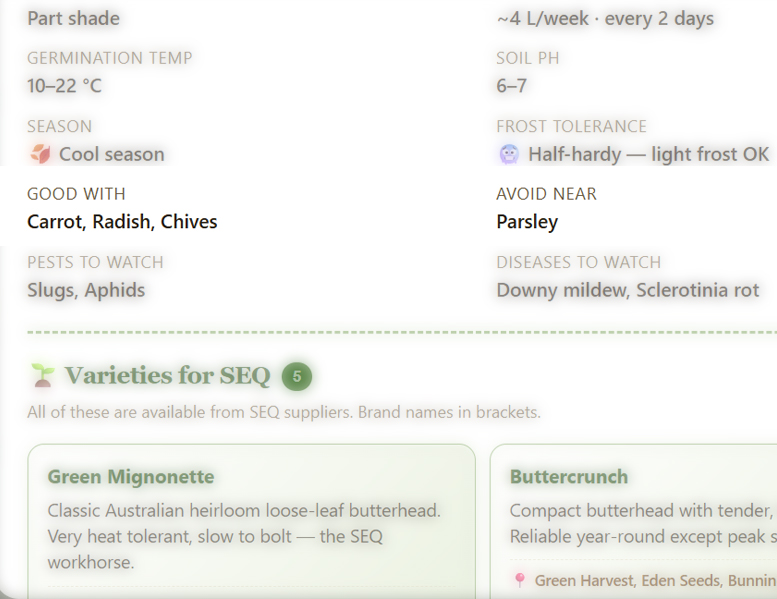Screen dimensions: 777x599
Task: Click the Cool season label
Action: click(x=111, y=154)
